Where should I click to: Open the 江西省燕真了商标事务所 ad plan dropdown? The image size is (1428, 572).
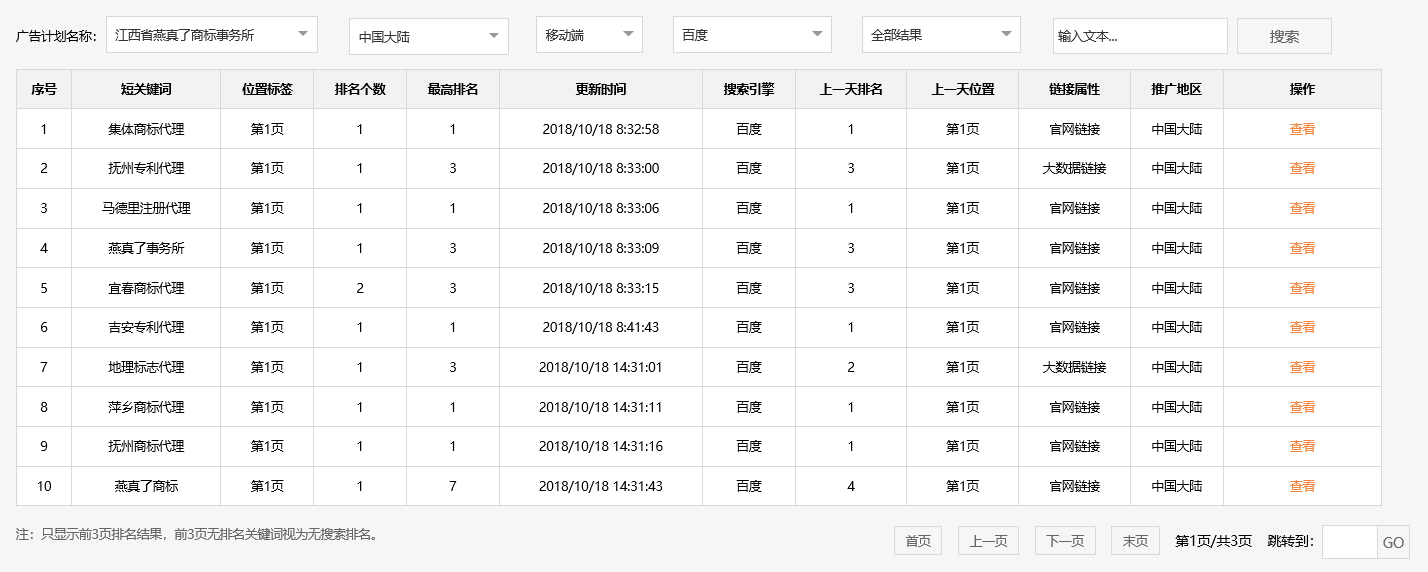coord(212,35)
